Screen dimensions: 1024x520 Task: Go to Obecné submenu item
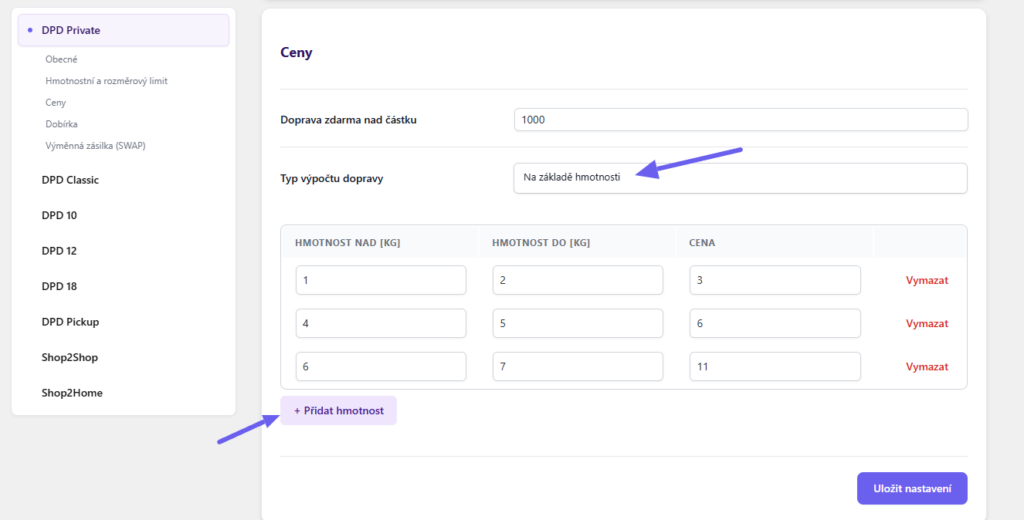(61, 59)
